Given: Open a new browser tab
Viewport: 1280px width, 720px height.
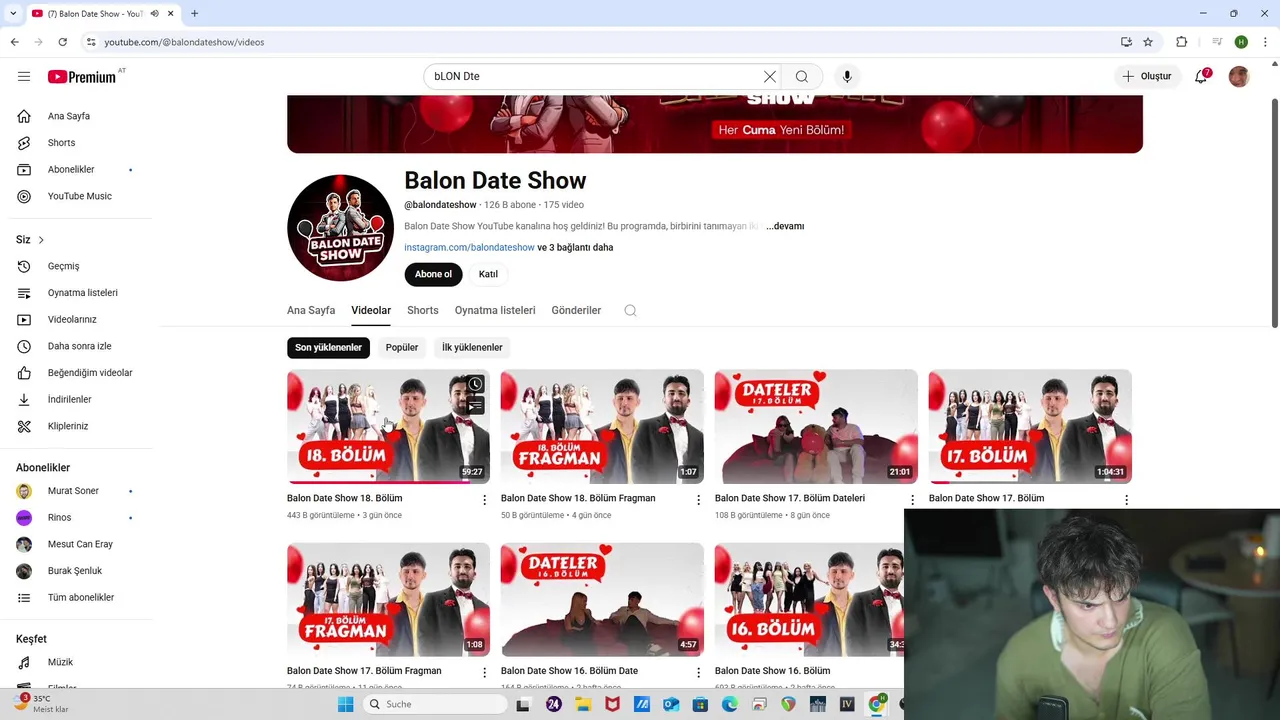Looking at the screenshot, I should (x=194, y=13).
